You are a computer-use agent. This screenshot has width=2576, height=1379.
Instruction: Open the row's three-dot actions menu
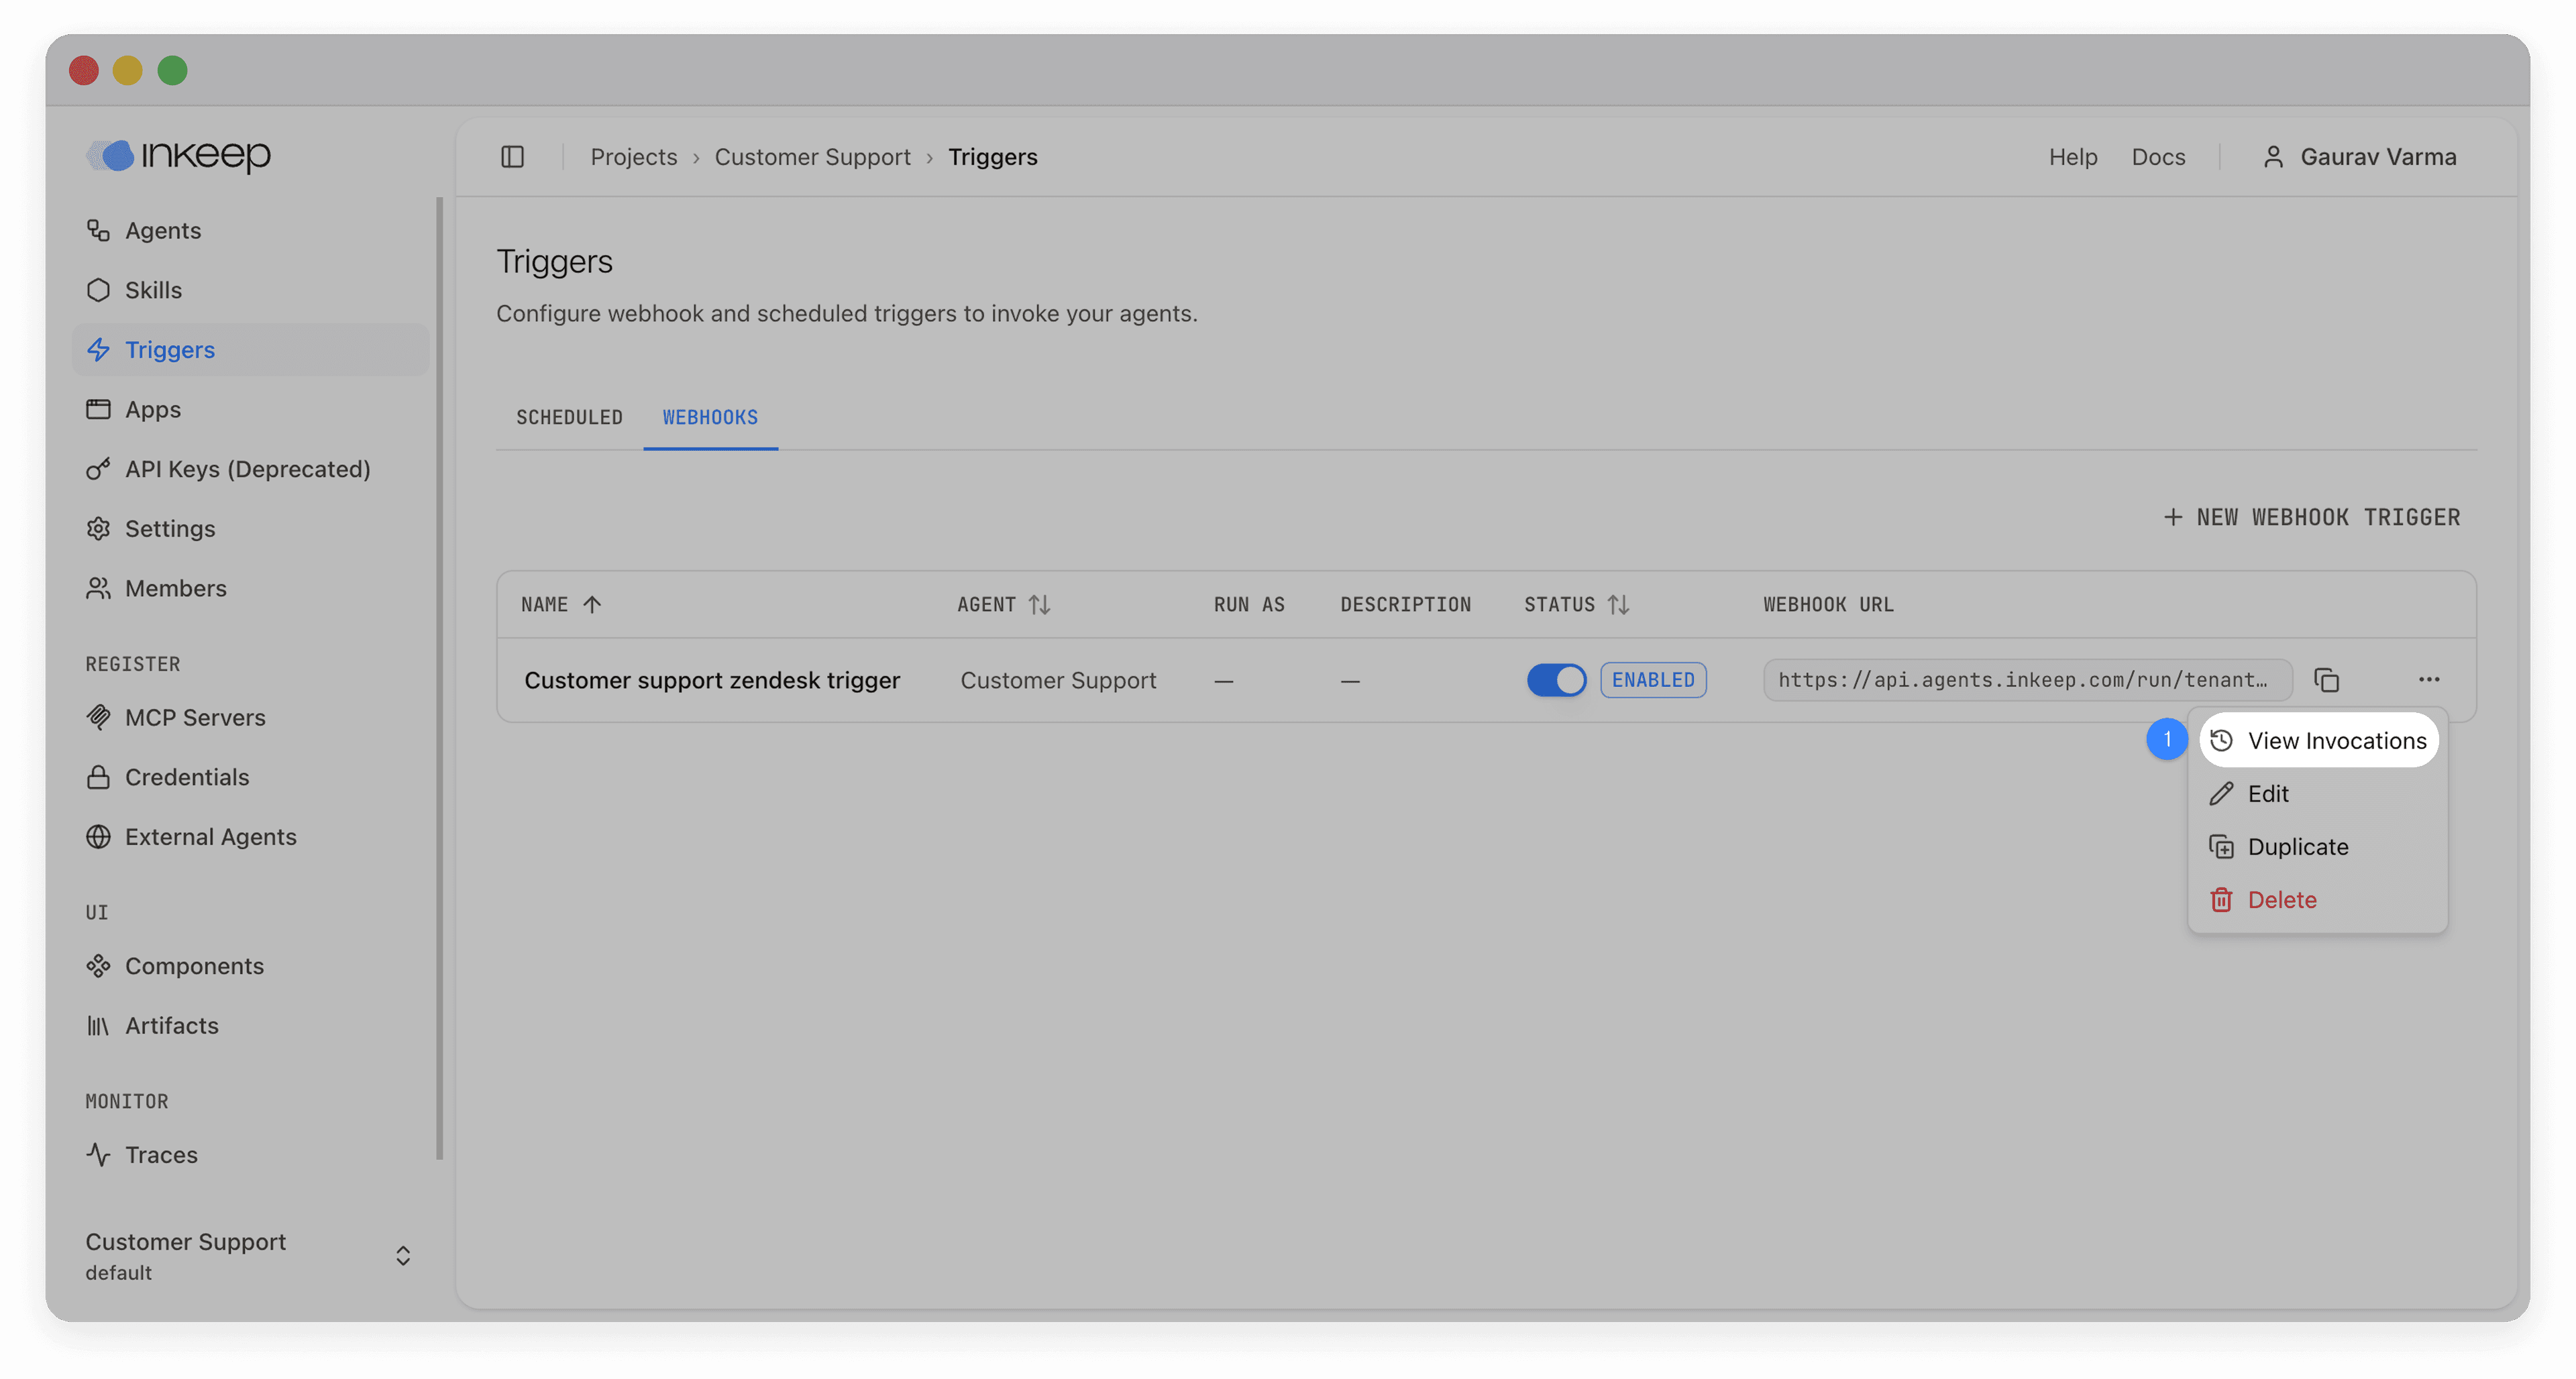pos(2429,680)
